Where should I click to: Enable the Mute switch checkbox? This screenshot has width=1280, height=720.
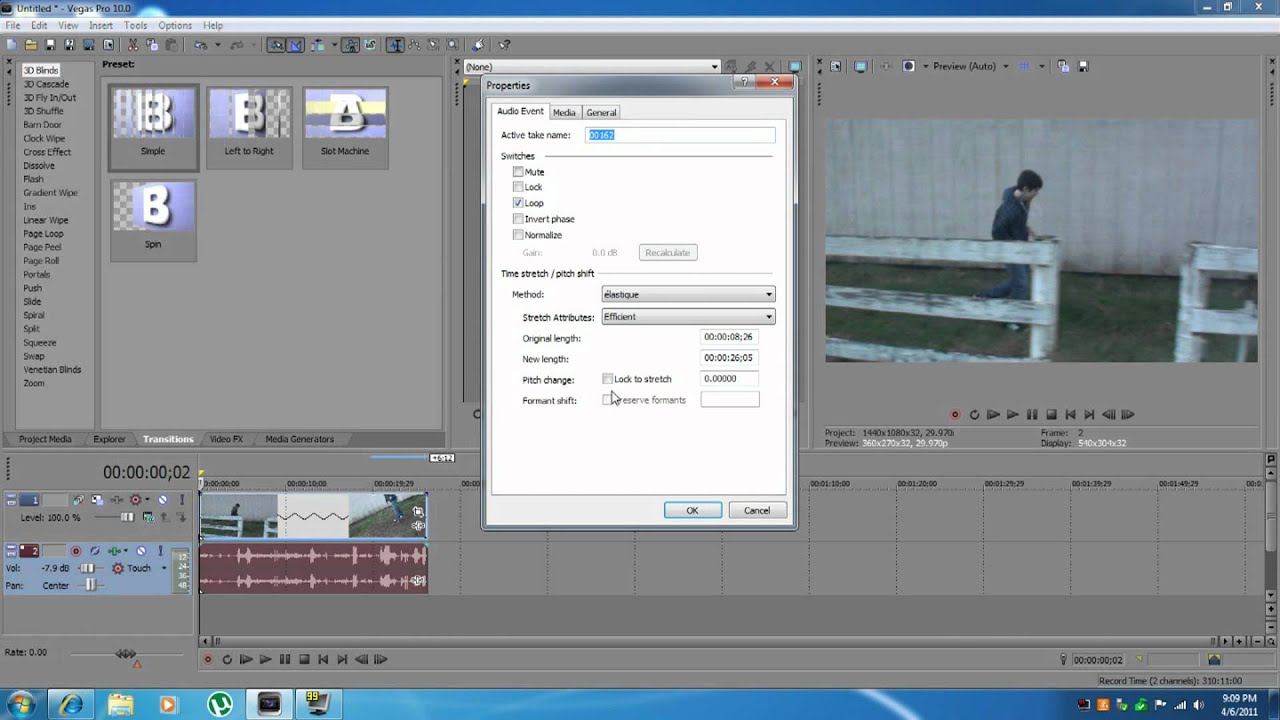pyautogui.click(x=518, y=172)
